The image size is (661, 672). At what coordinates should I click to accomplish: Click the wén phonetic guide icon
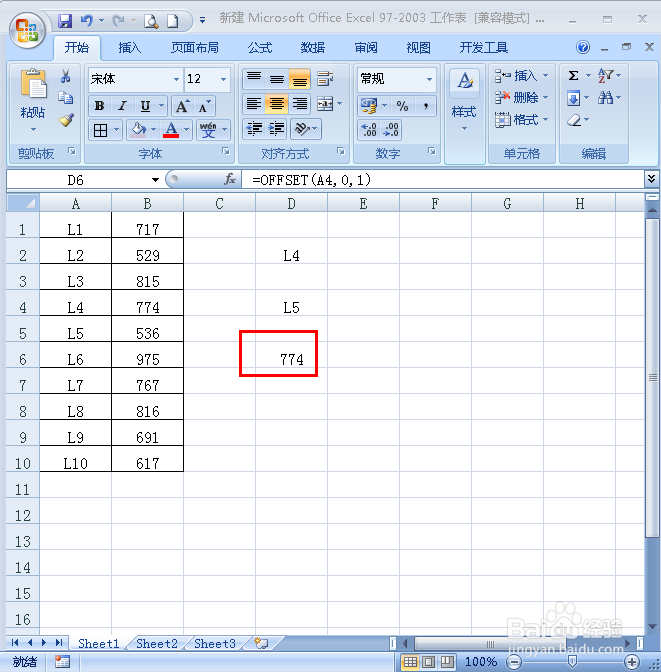pos(208,129)
